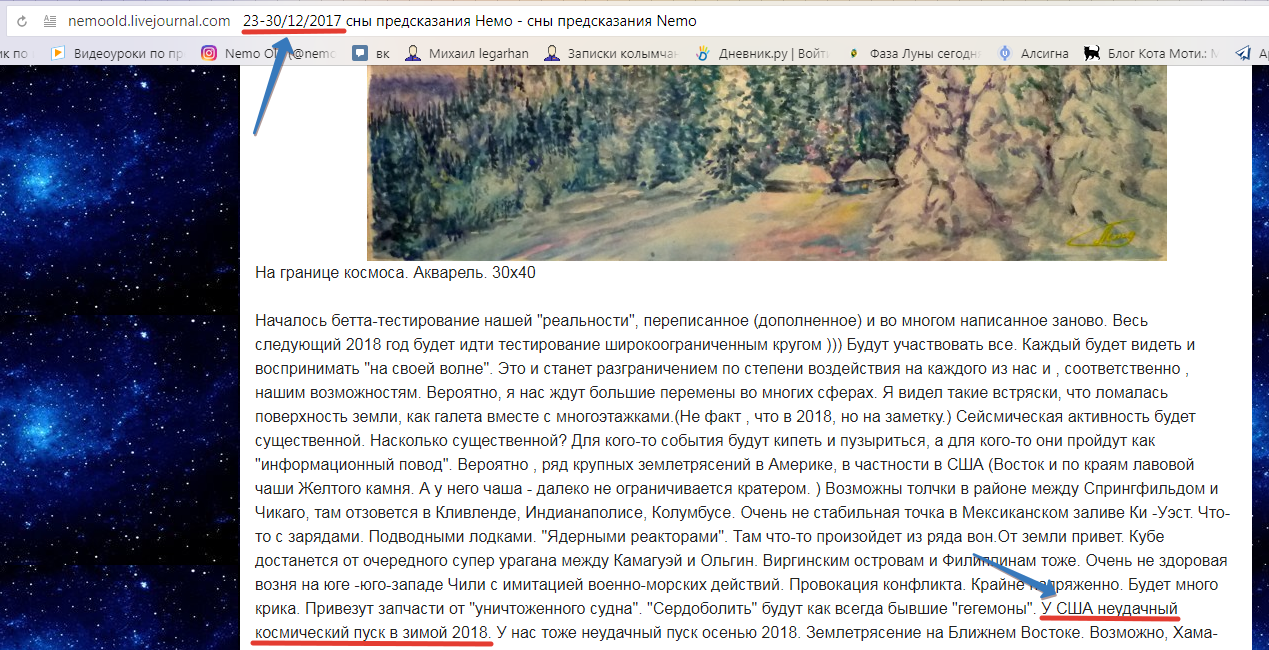Open the Алсигна bookmark
The image size is (1269, 650).
pos(1033,54)
